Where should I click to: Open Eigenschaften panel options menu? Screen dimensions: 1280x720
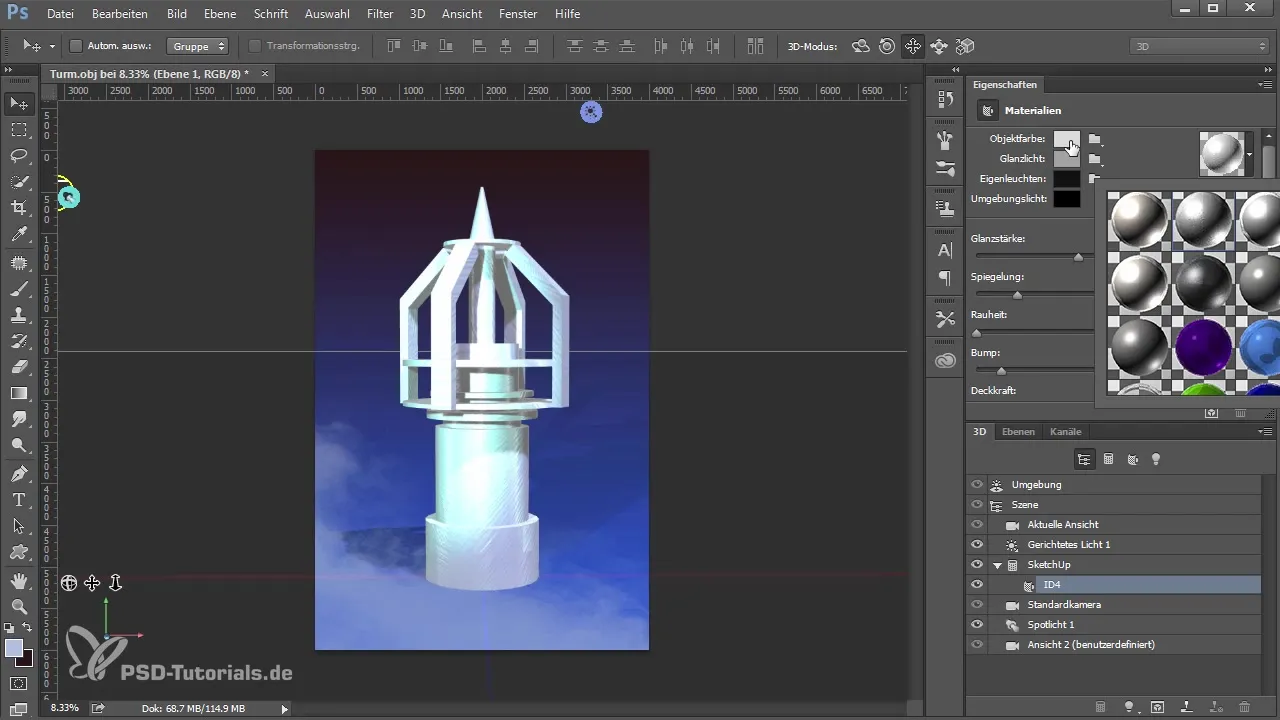[x=1266, y=85]
